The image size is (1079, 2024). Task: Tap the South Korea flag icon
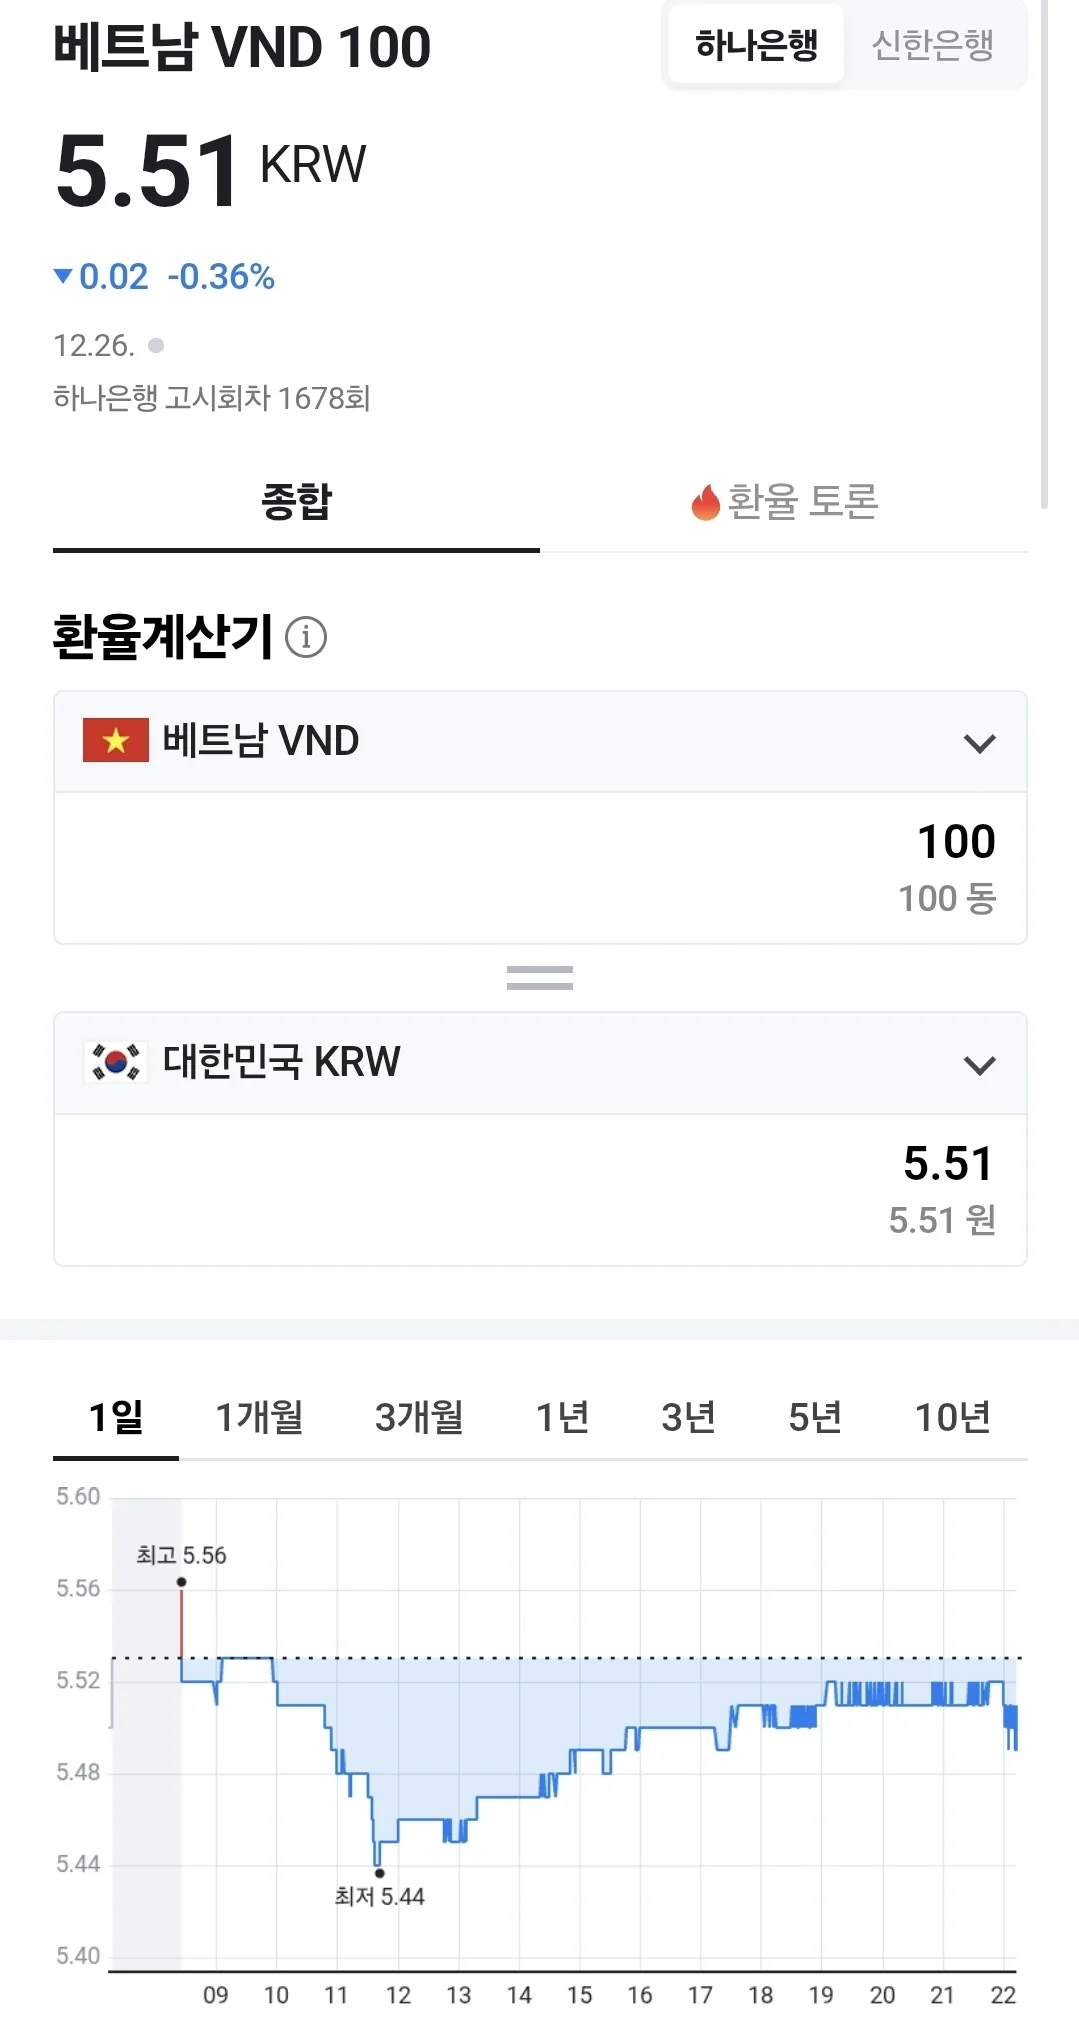pos(116,1062)
